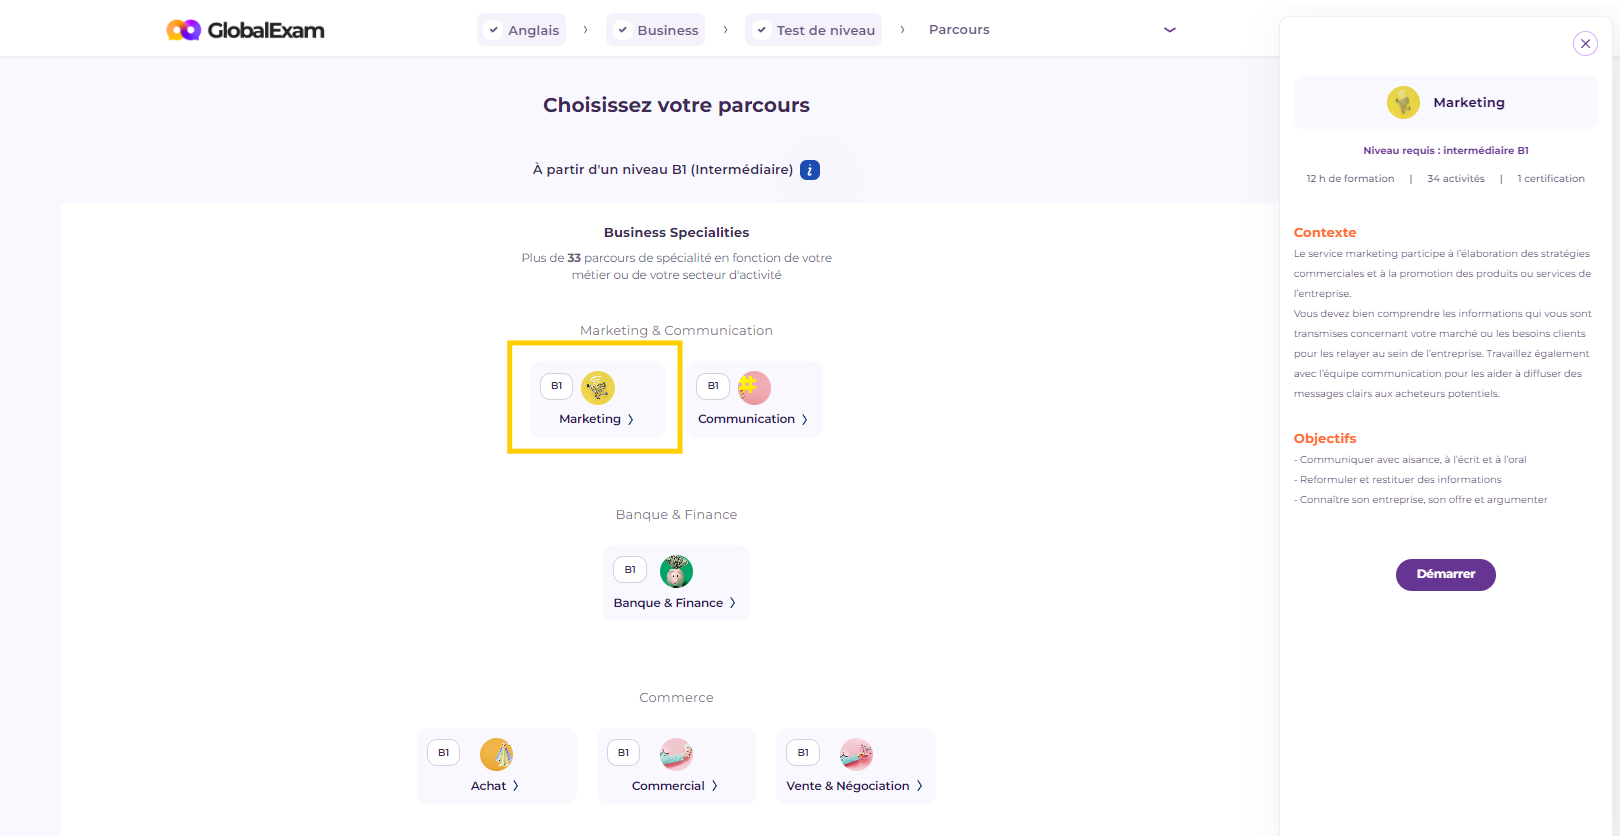Image resolution: width=1620 pixels, height=836 pixels.
Task: Click the blue info icon beside B1 level
Action: pos(810,170)
